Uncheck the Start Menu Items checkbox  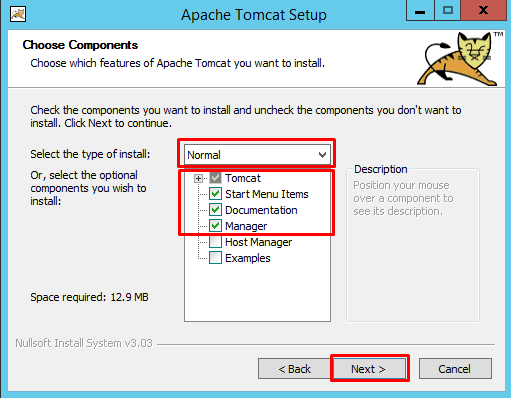(x=215, y=194)
